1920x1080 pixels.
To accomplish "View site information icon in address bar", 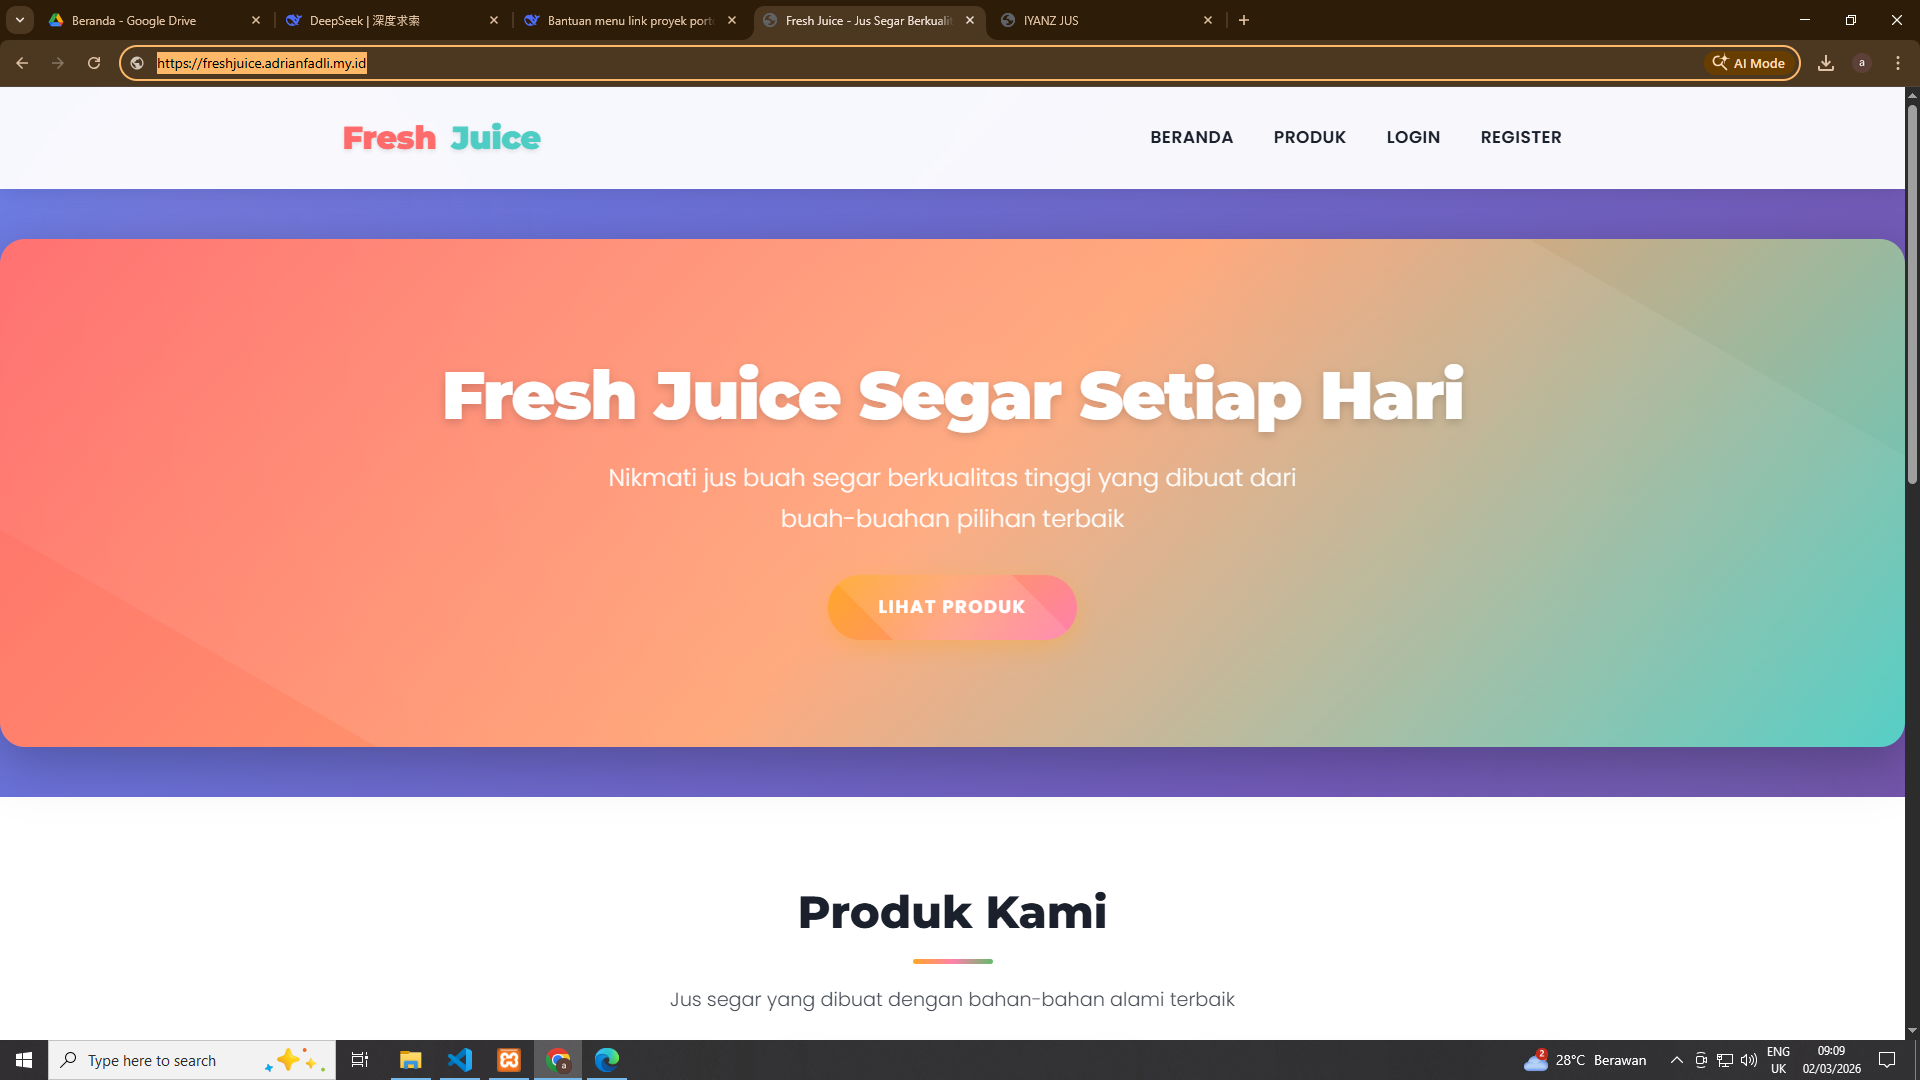I will pos(137,63).
